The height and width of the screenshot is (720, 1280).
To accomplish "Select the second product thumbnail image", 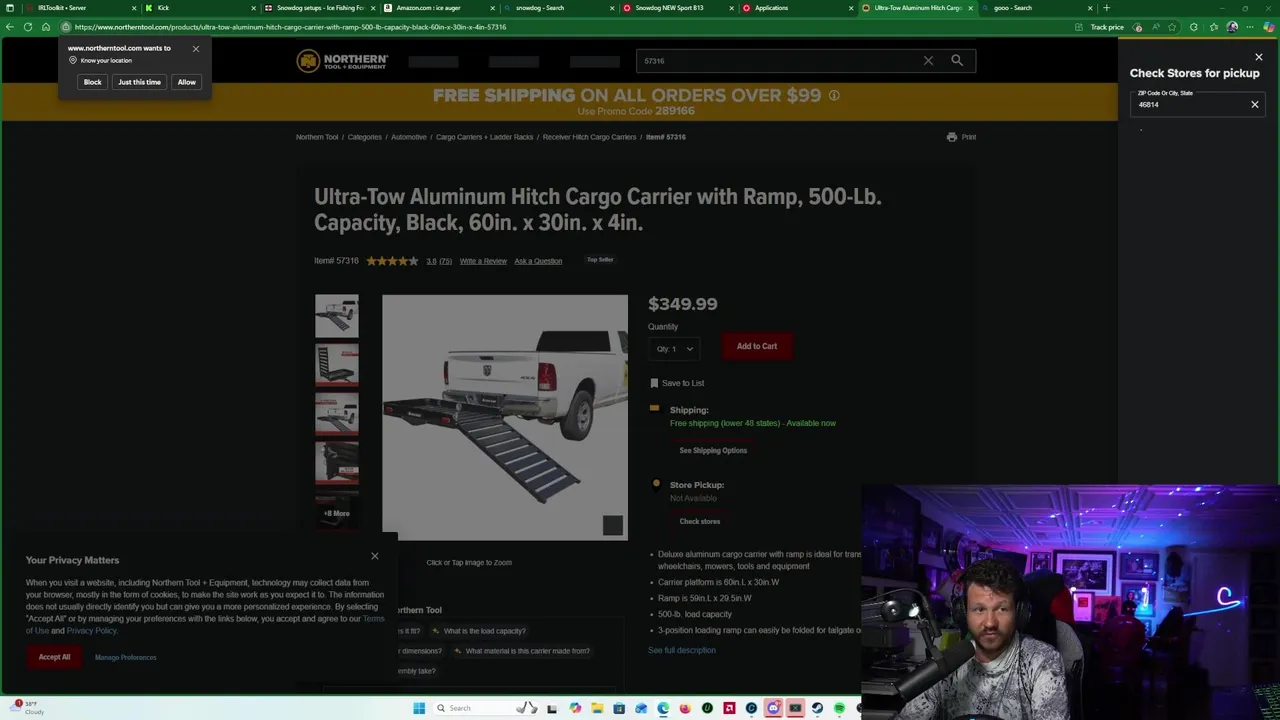I will 337,366.
